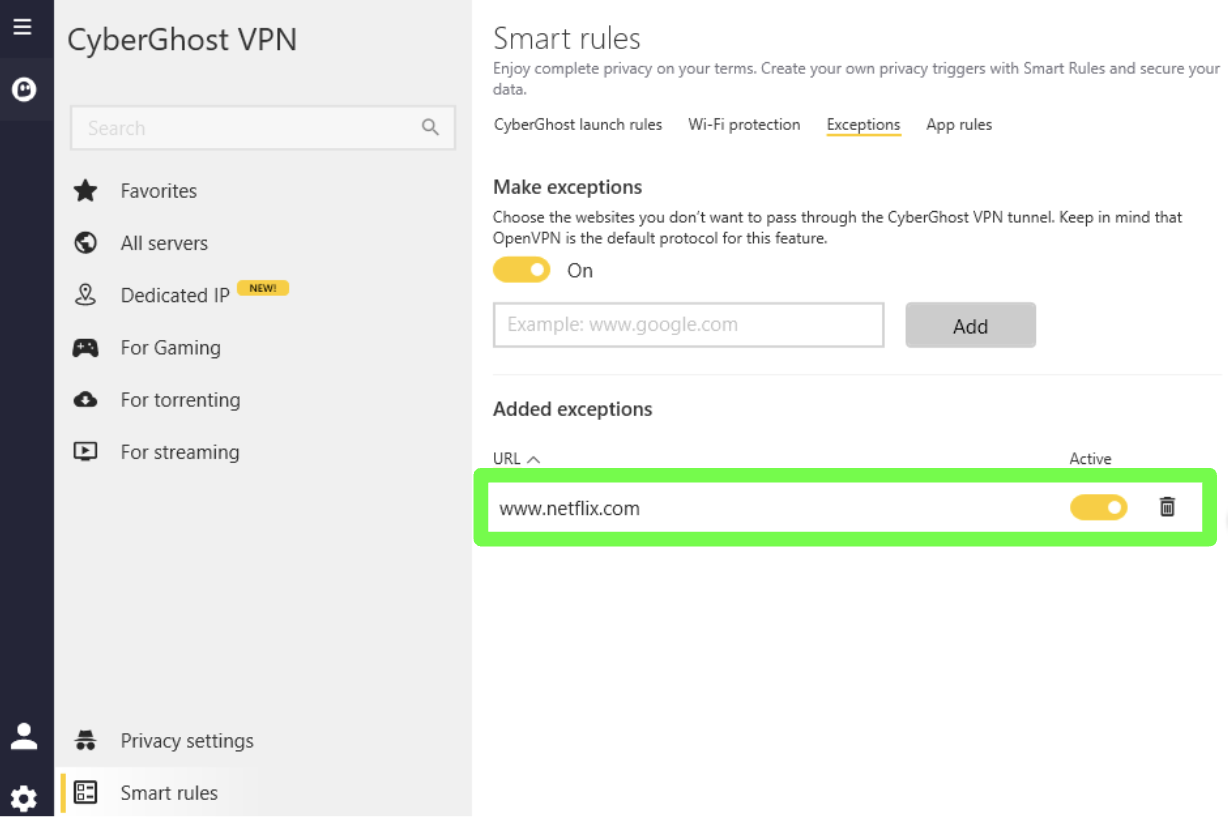Select the www.netflix.com URL text

click(569, 508)
